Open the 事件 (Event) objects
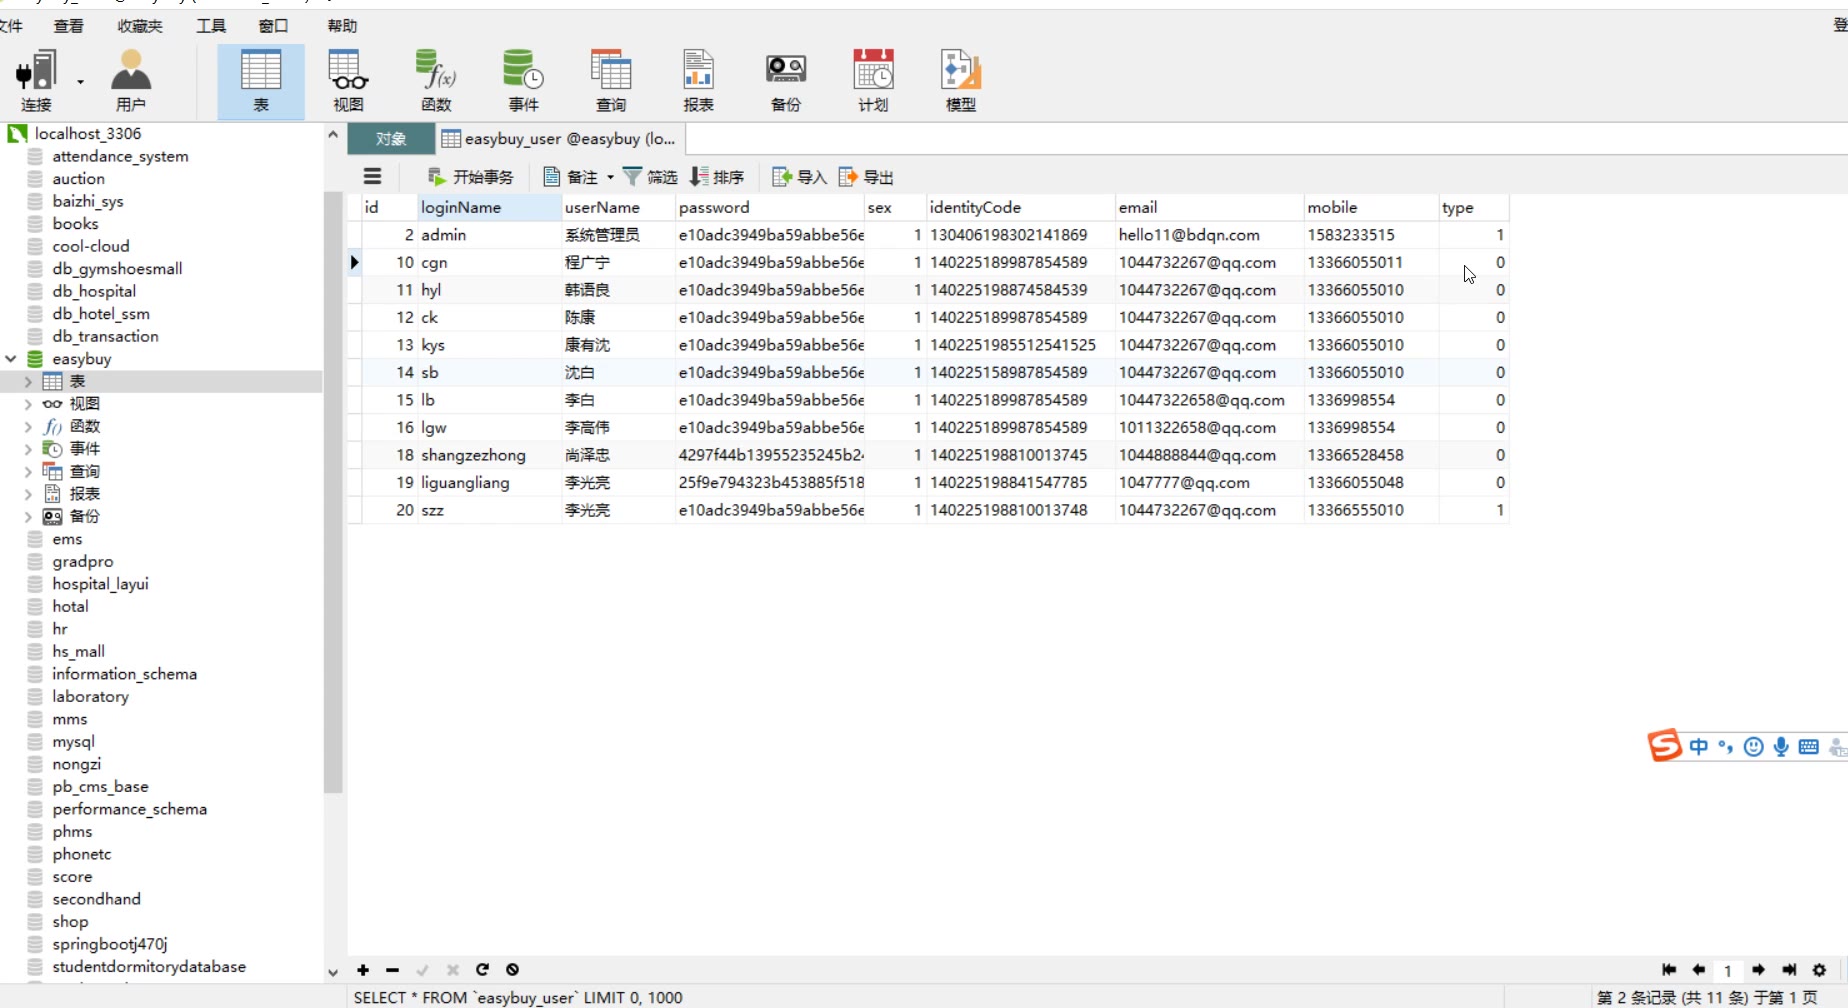The width and height of the screenshot is (1848, 1008). [523, 80]
